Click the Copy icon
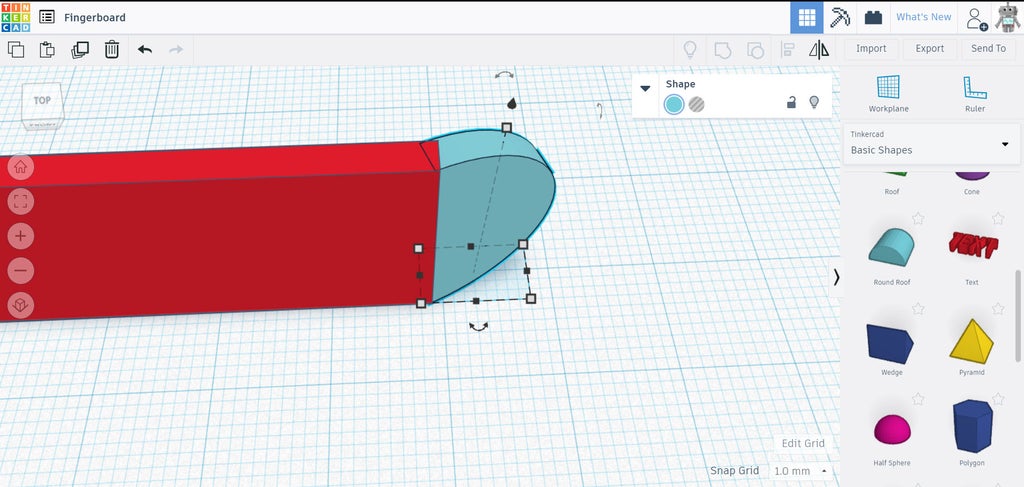Viewport: 1024px width, 487px height. coord(16,50)
